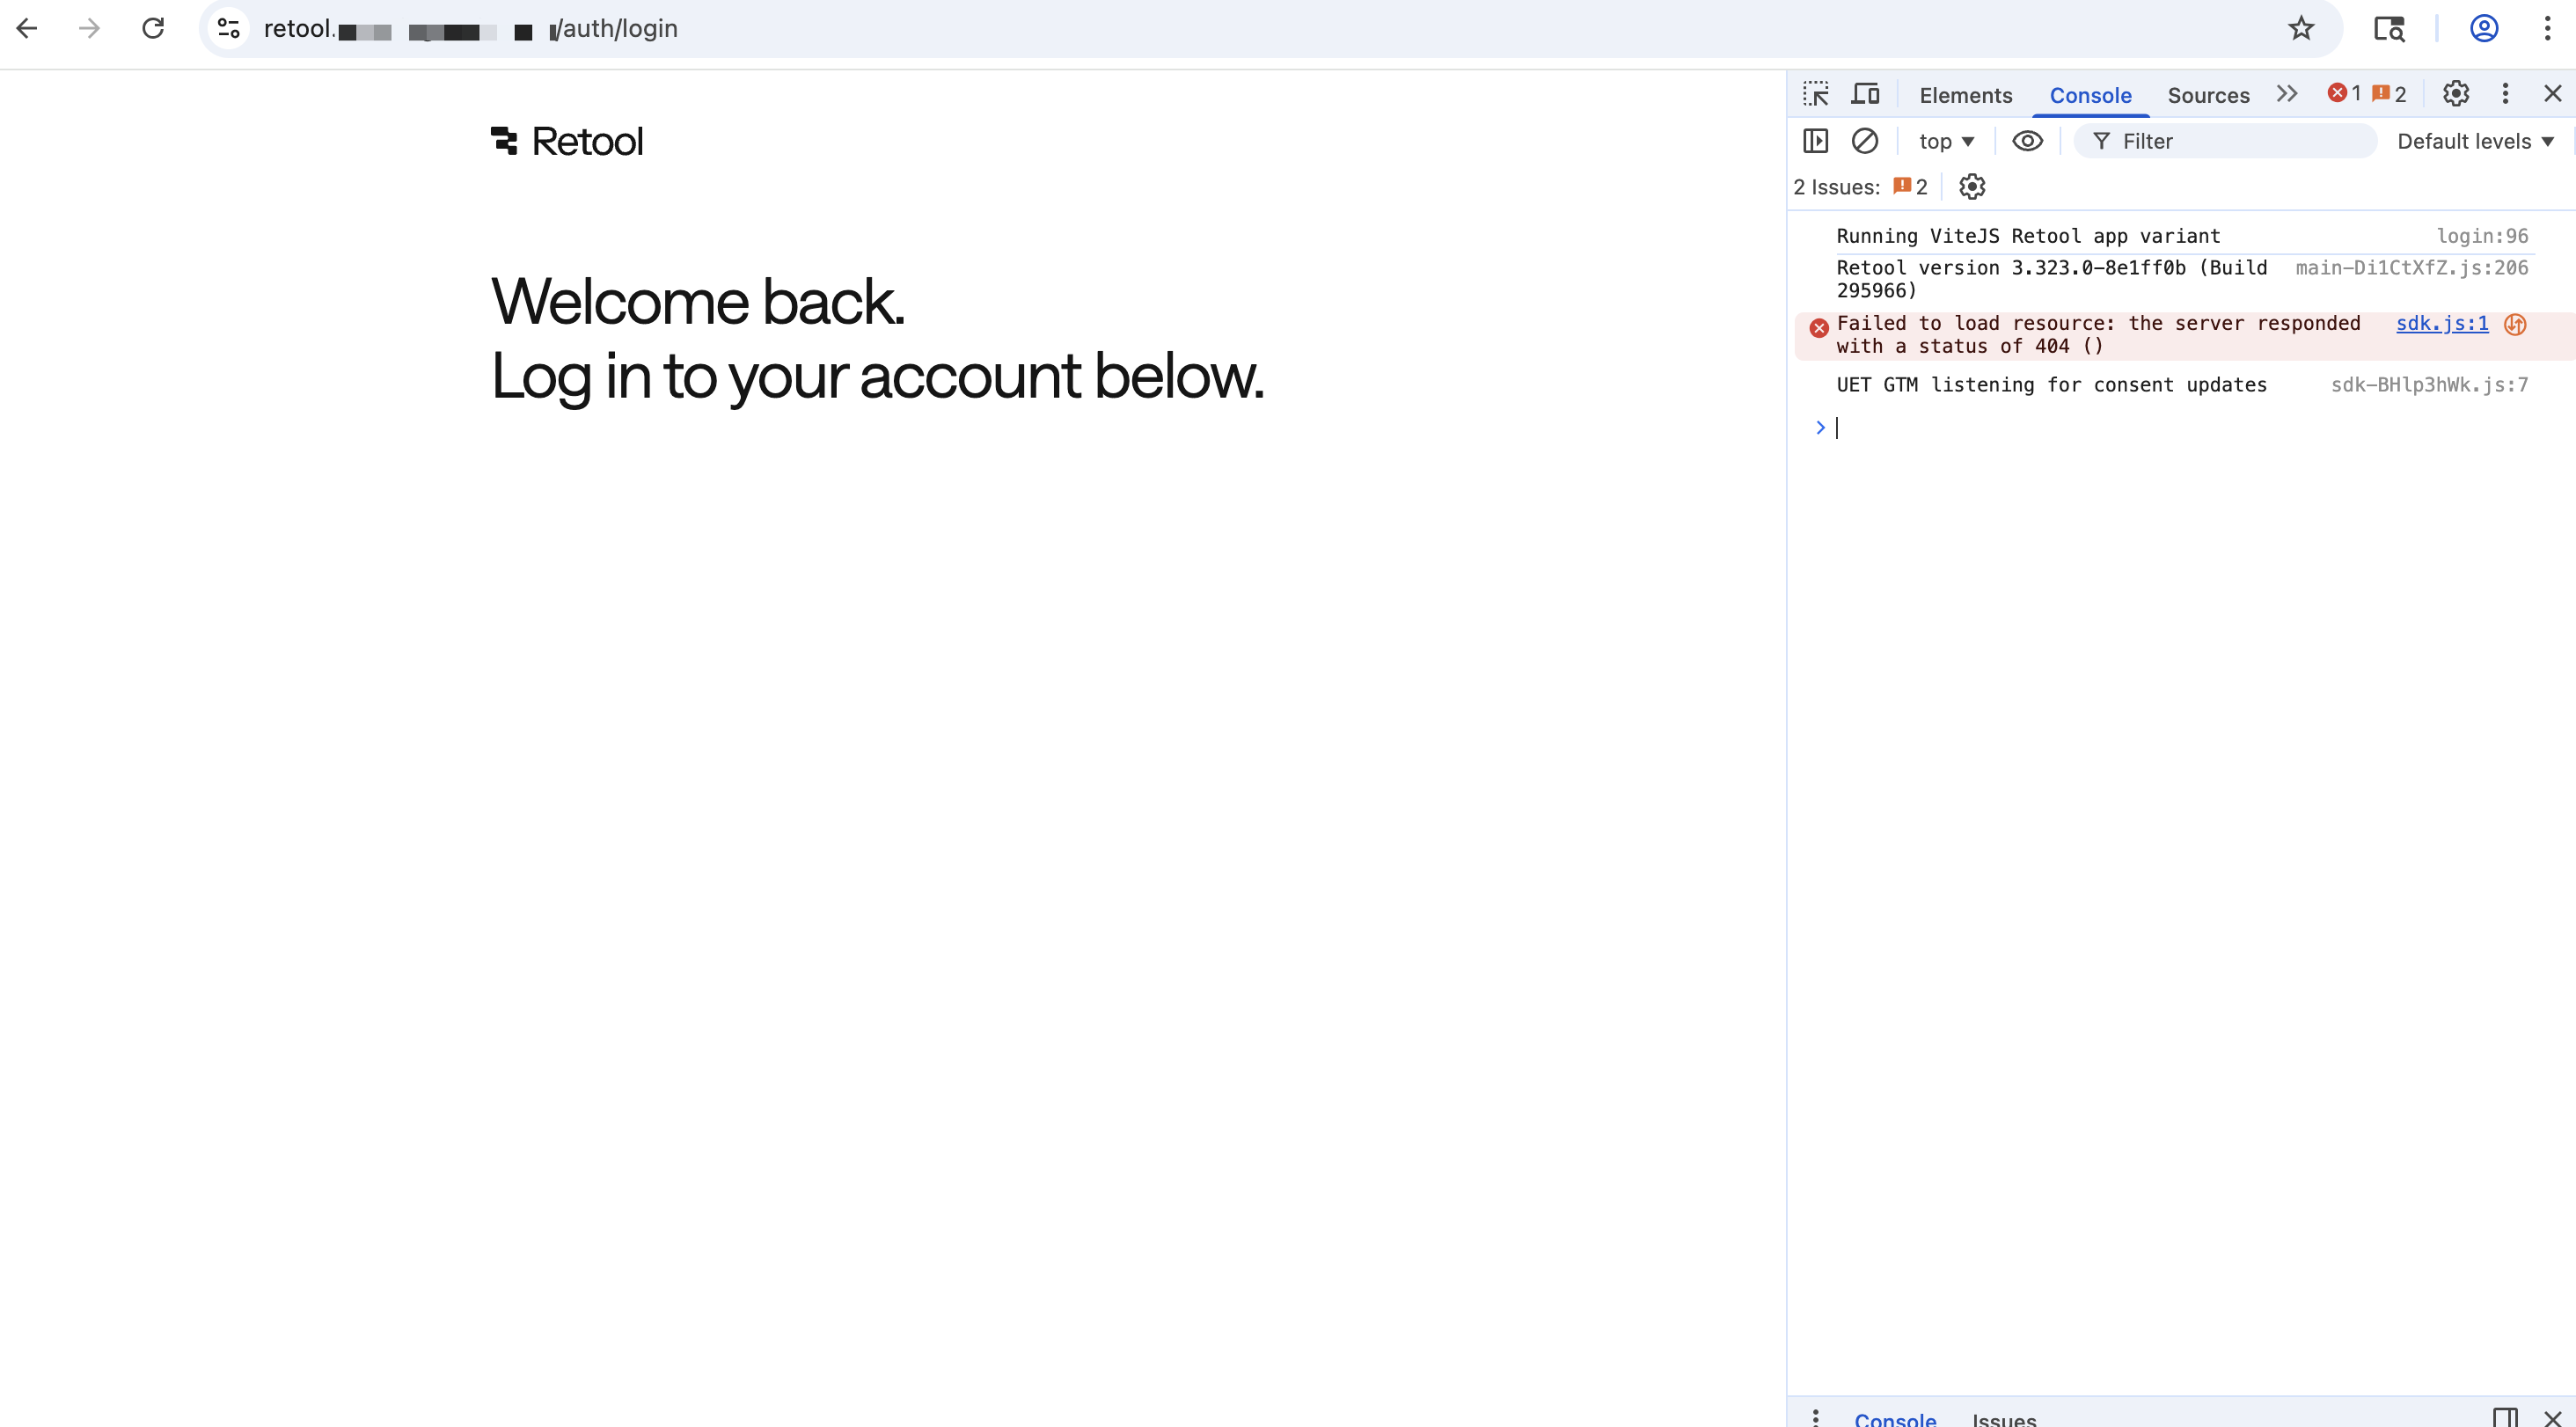The width and height of the screenshot is (2576, 1427).
Task: Toggle the device toolbar icon
Action: (1865, 94)
